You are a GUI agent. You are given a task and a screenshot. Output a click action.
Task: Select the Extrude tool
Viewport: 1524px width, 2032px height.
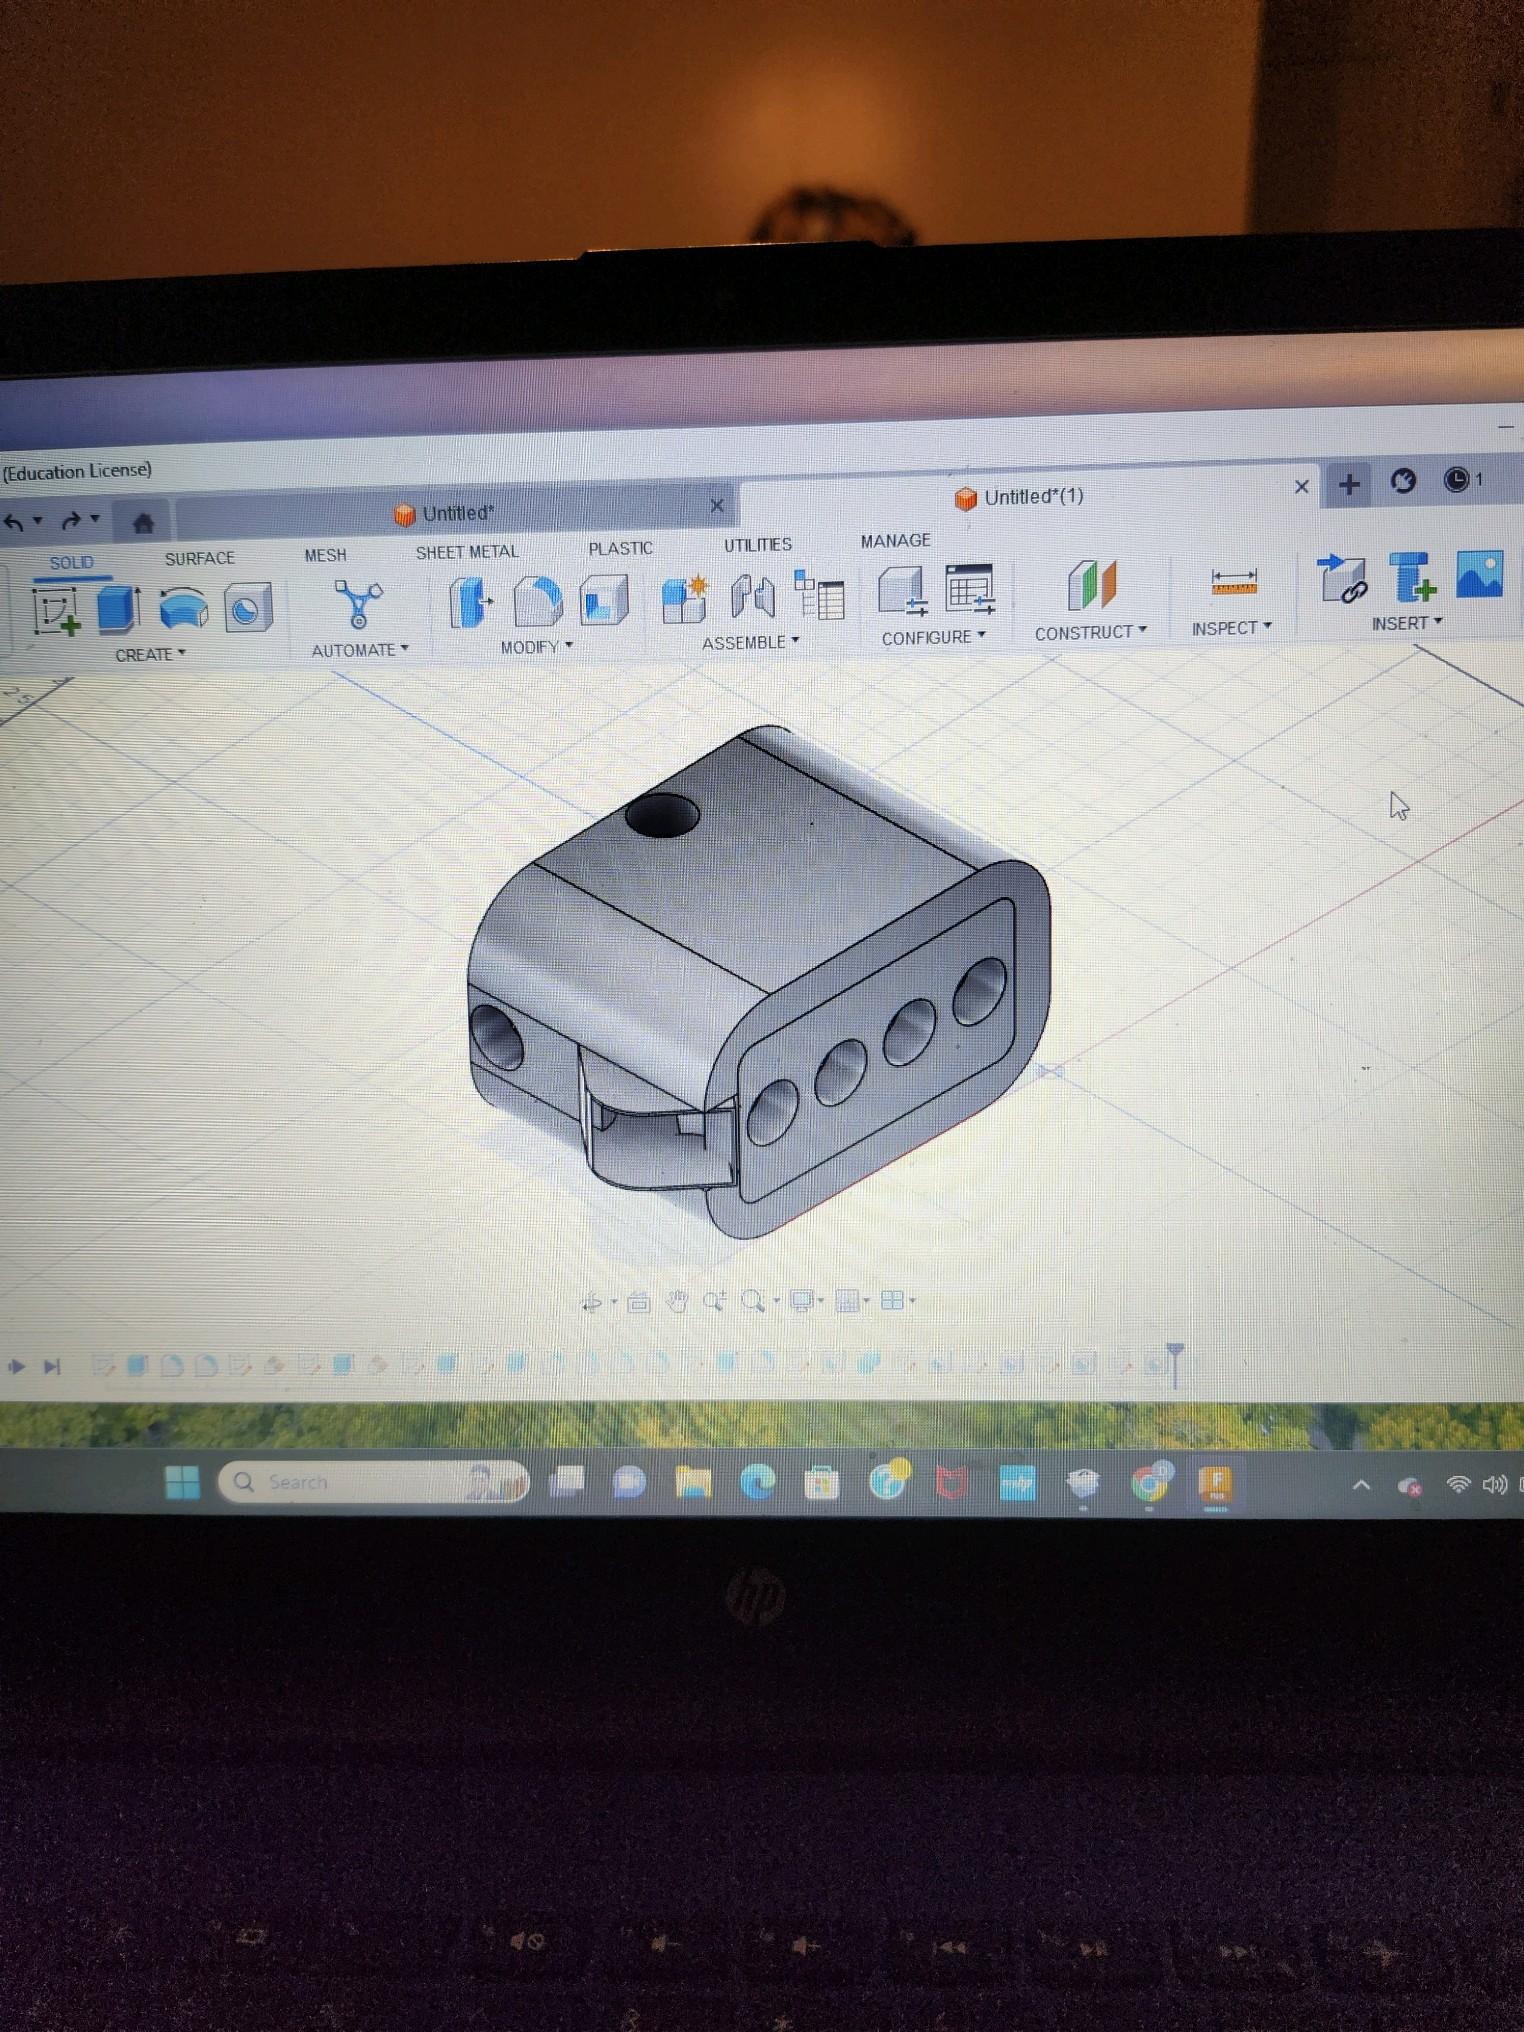pos(118,608)
